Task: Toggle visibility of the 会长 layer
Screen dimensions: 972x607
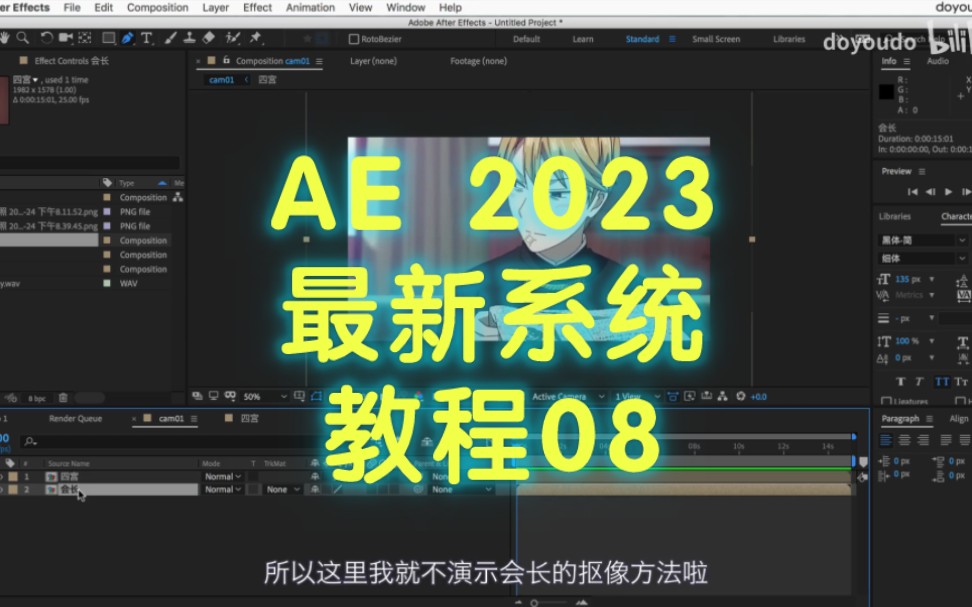Action: point(4,489)
